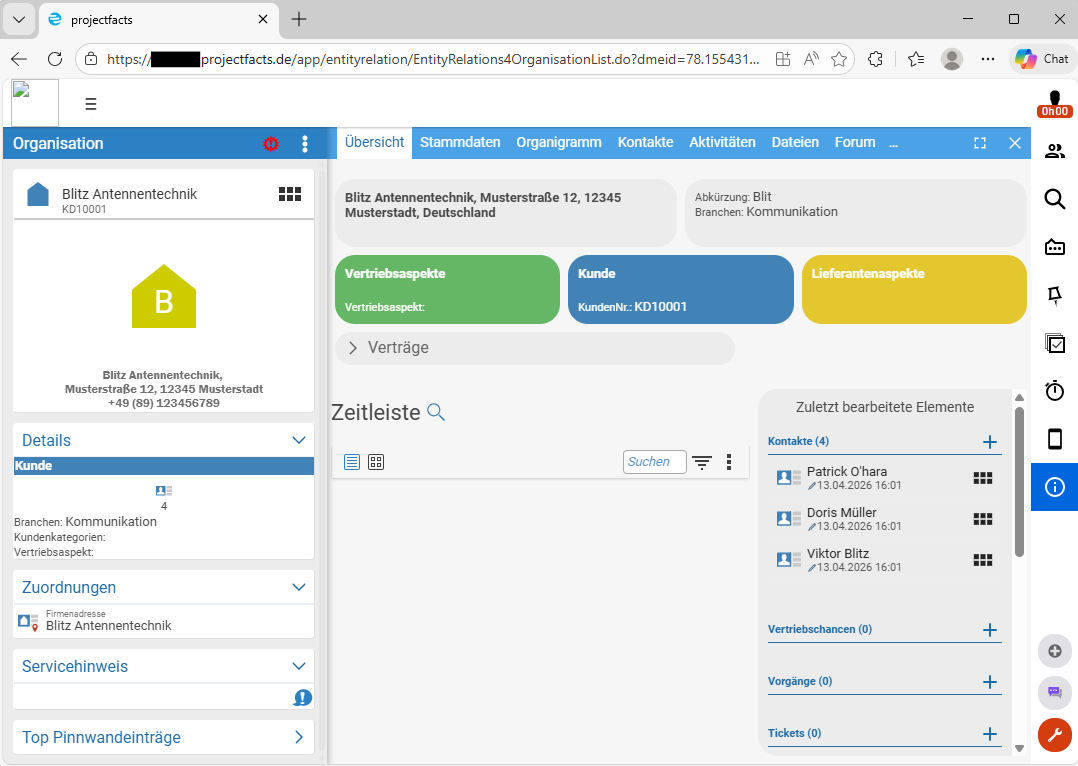Viewport: 1078px width, 766px height.
Task: Add a new contact under Kontakte
Action: click(x=990, y=442)
